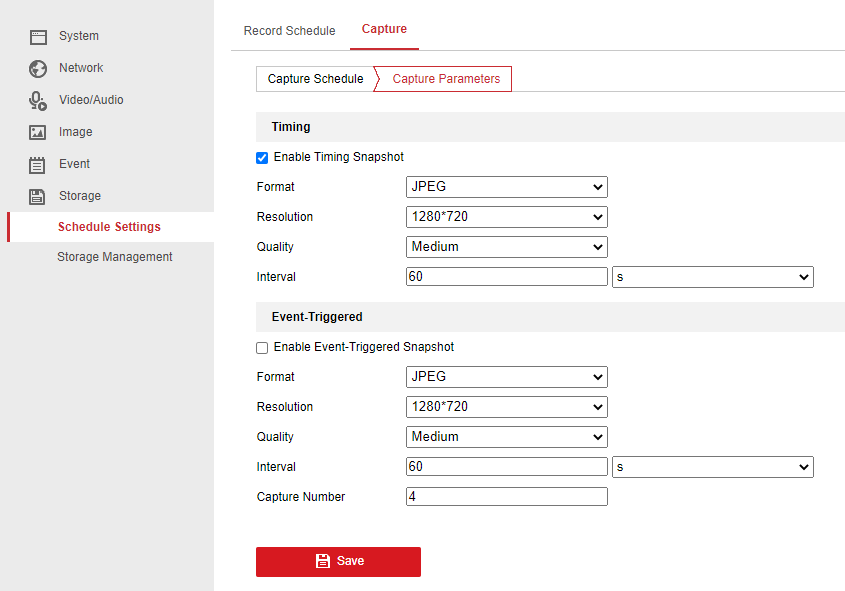Click the Event calendar icon
Viewport: 845px width, 591px height.
[x=38, y=165]
